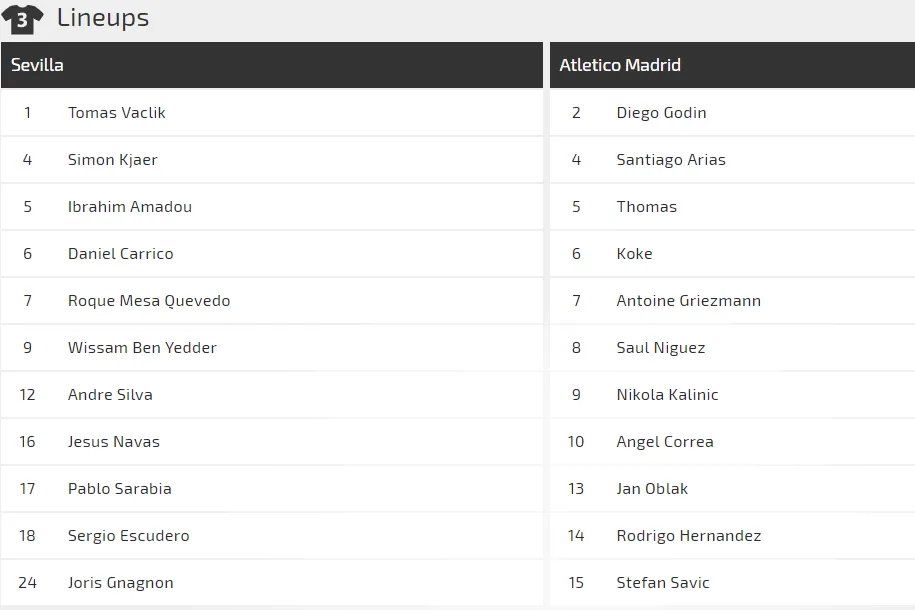Select Pablo Sarabia from the list

point(120,489)
